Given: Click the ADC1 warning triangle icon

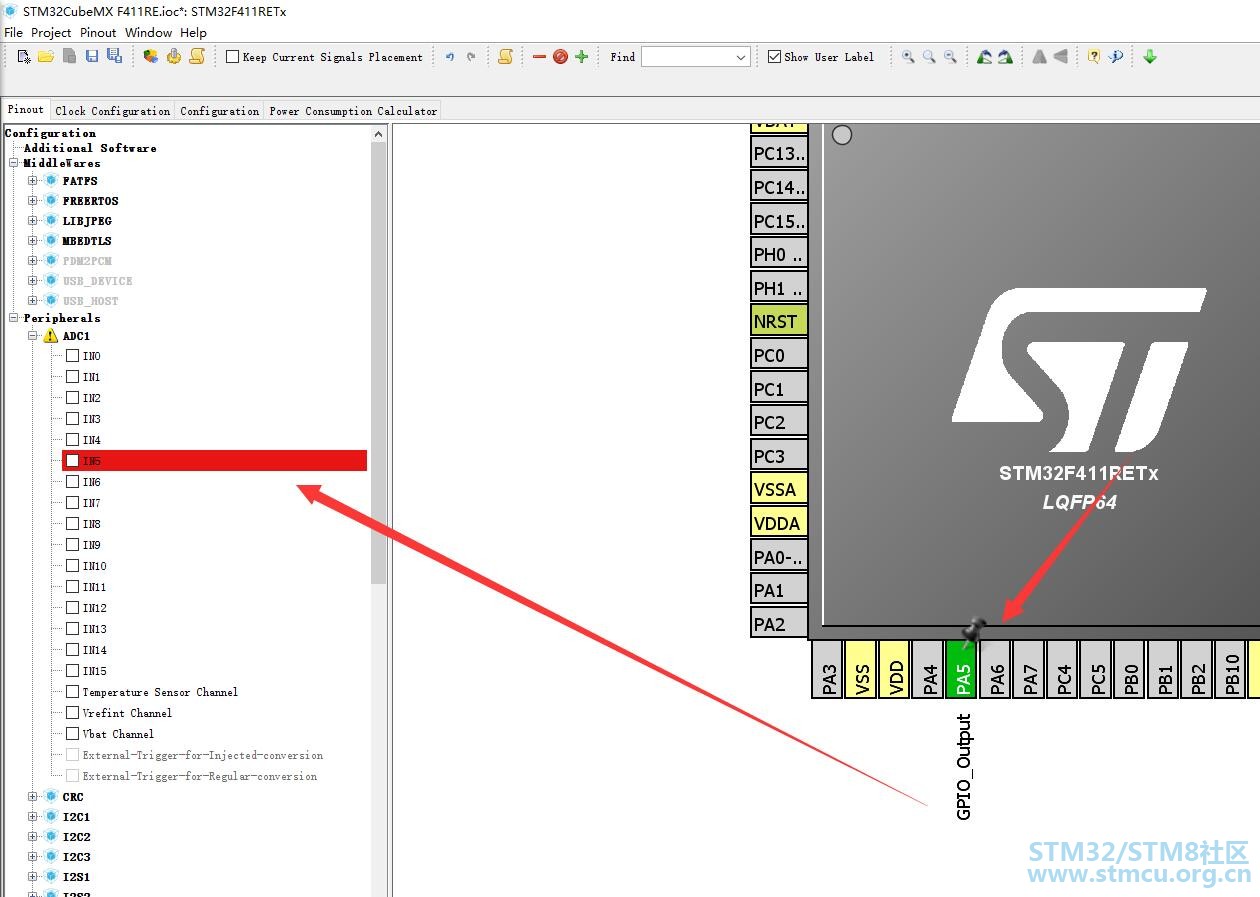Looking at the screenshot, I should point(51,336).
